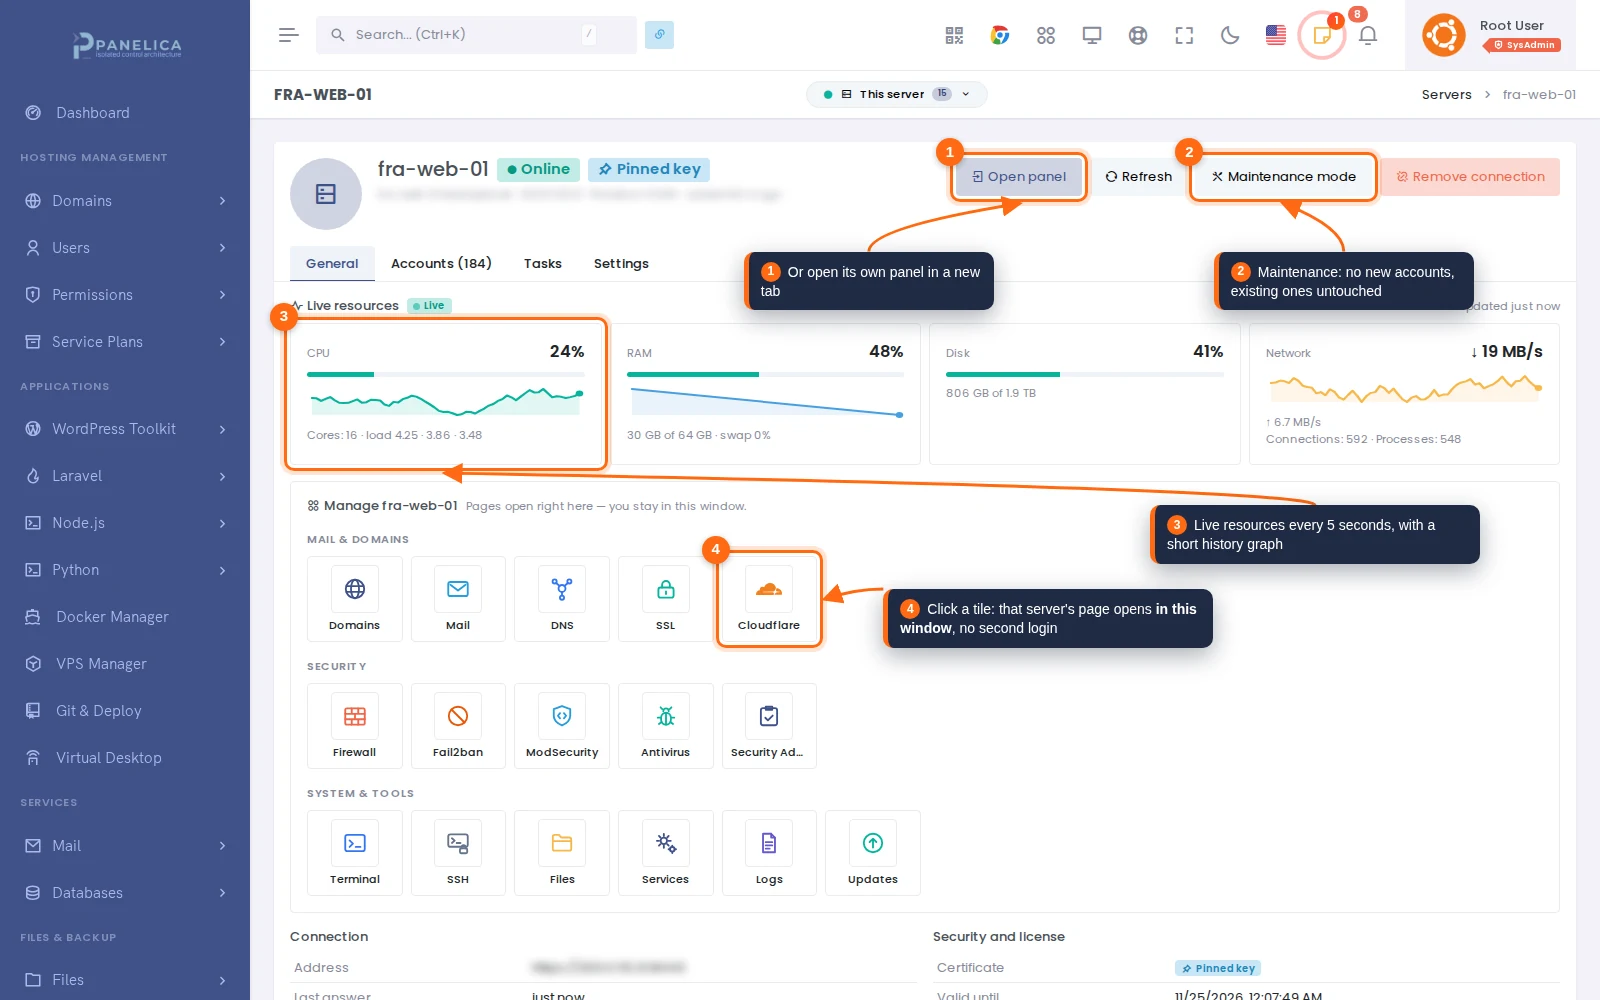Select the General tab
Viewport: 1600px width, 1000px height.
coord(332,264)
